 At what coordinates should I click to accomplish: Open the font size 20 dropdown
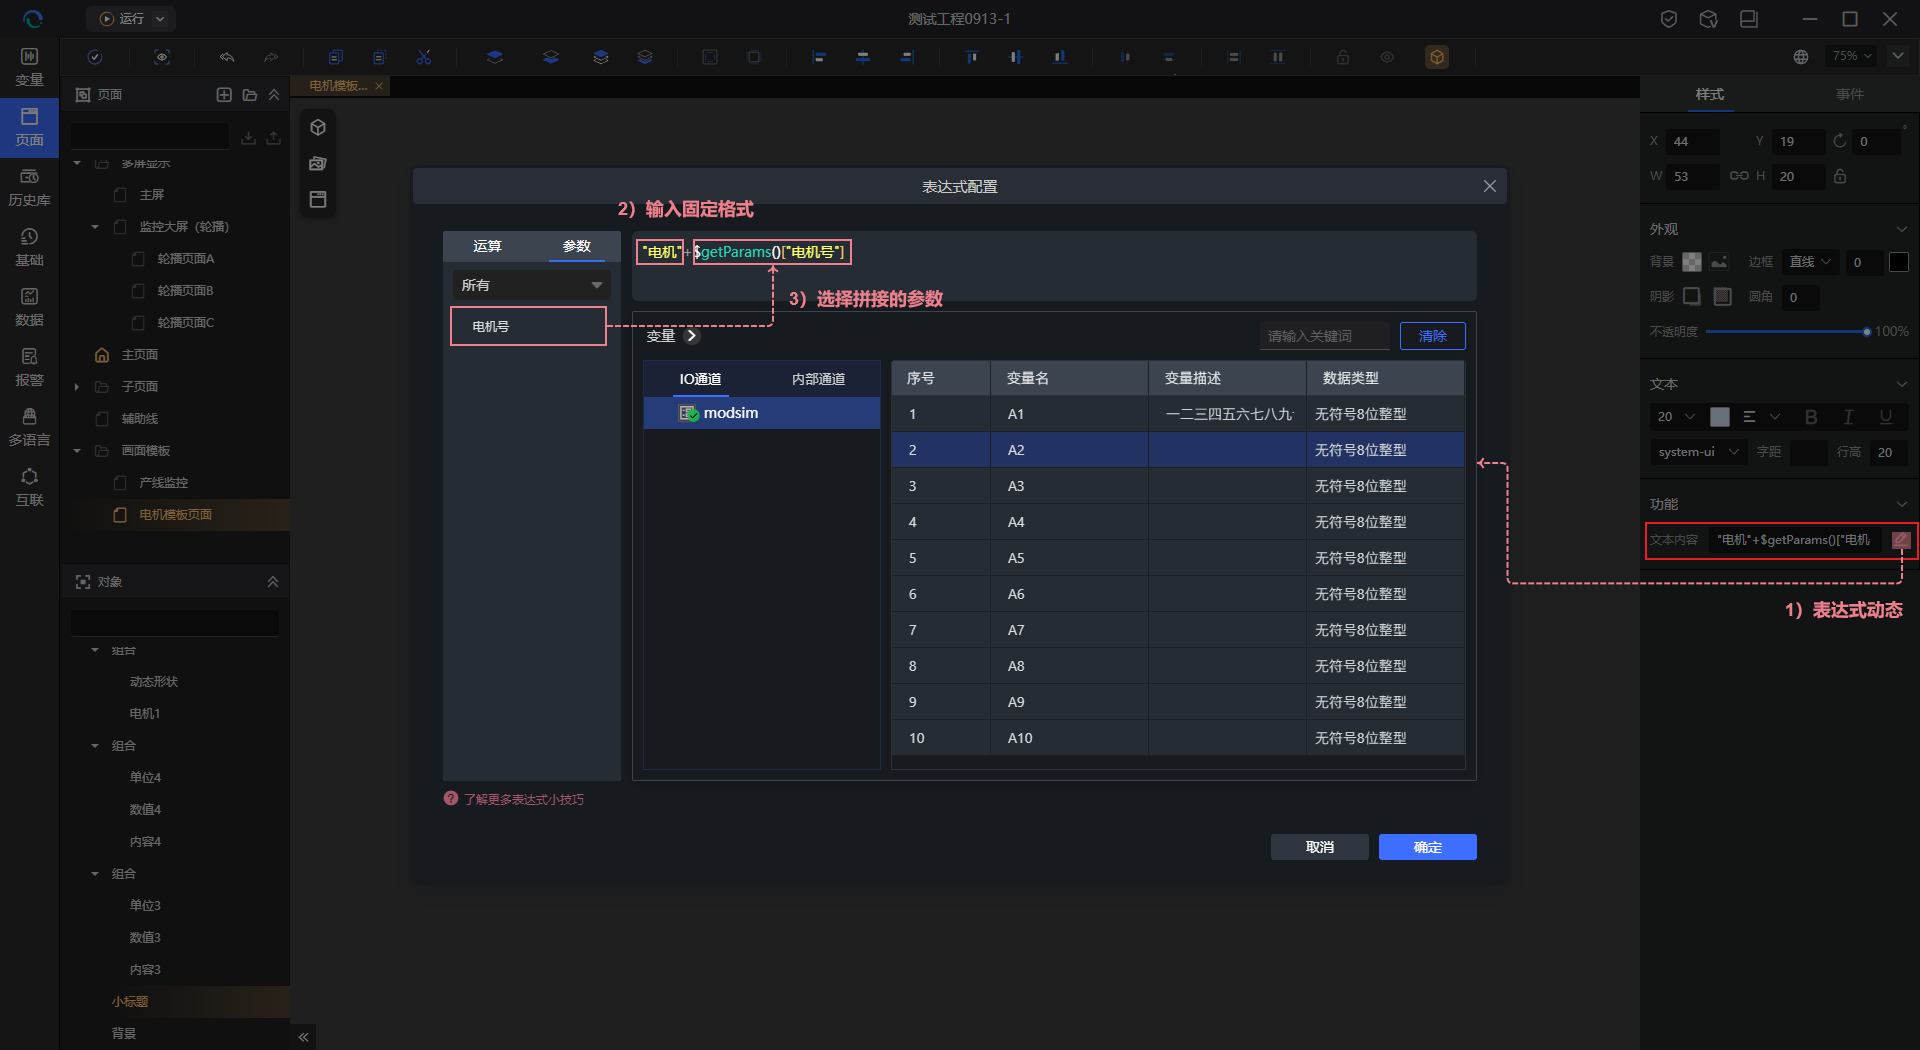1675,417
